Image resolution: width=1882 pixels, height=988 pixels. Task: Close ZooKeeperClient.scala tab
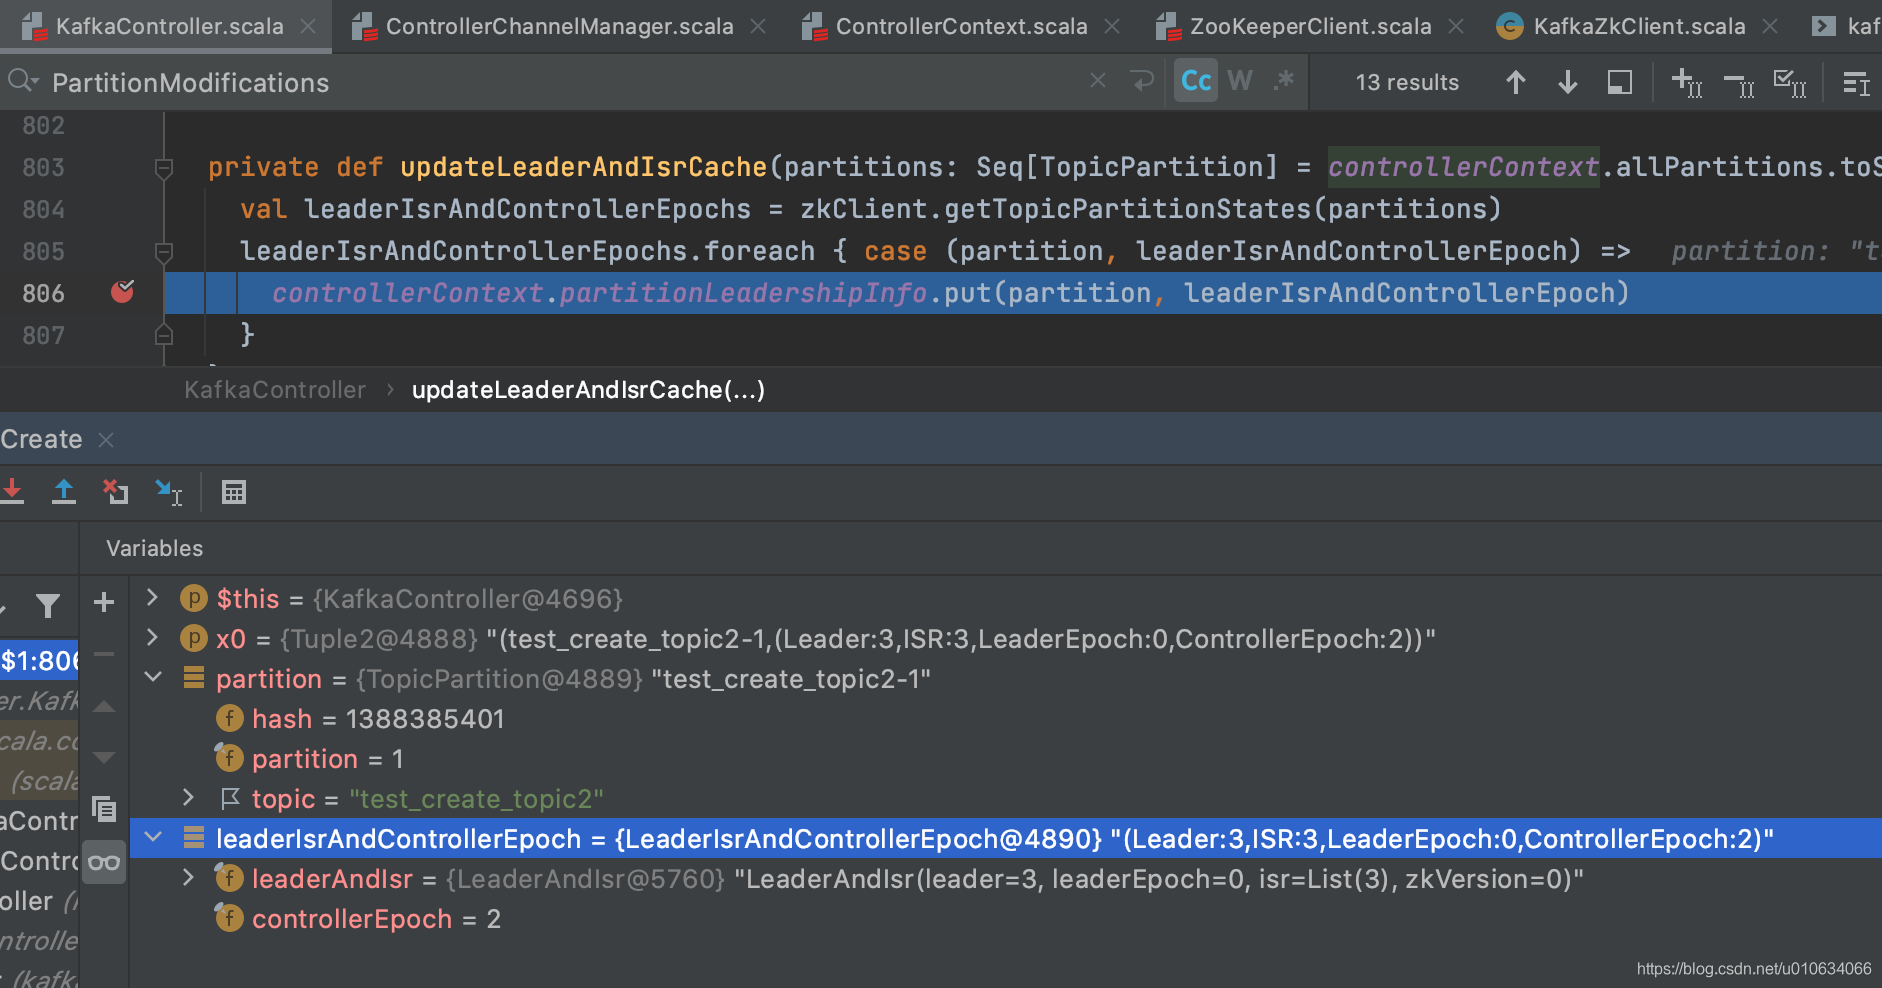coord(1456,26)
